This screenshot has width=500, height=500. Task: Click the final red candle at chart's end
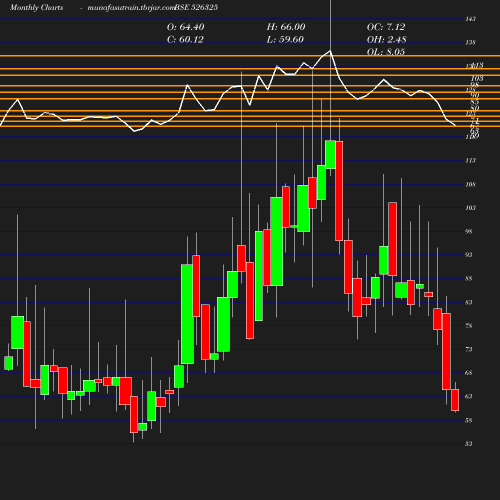tap(455, 400)
